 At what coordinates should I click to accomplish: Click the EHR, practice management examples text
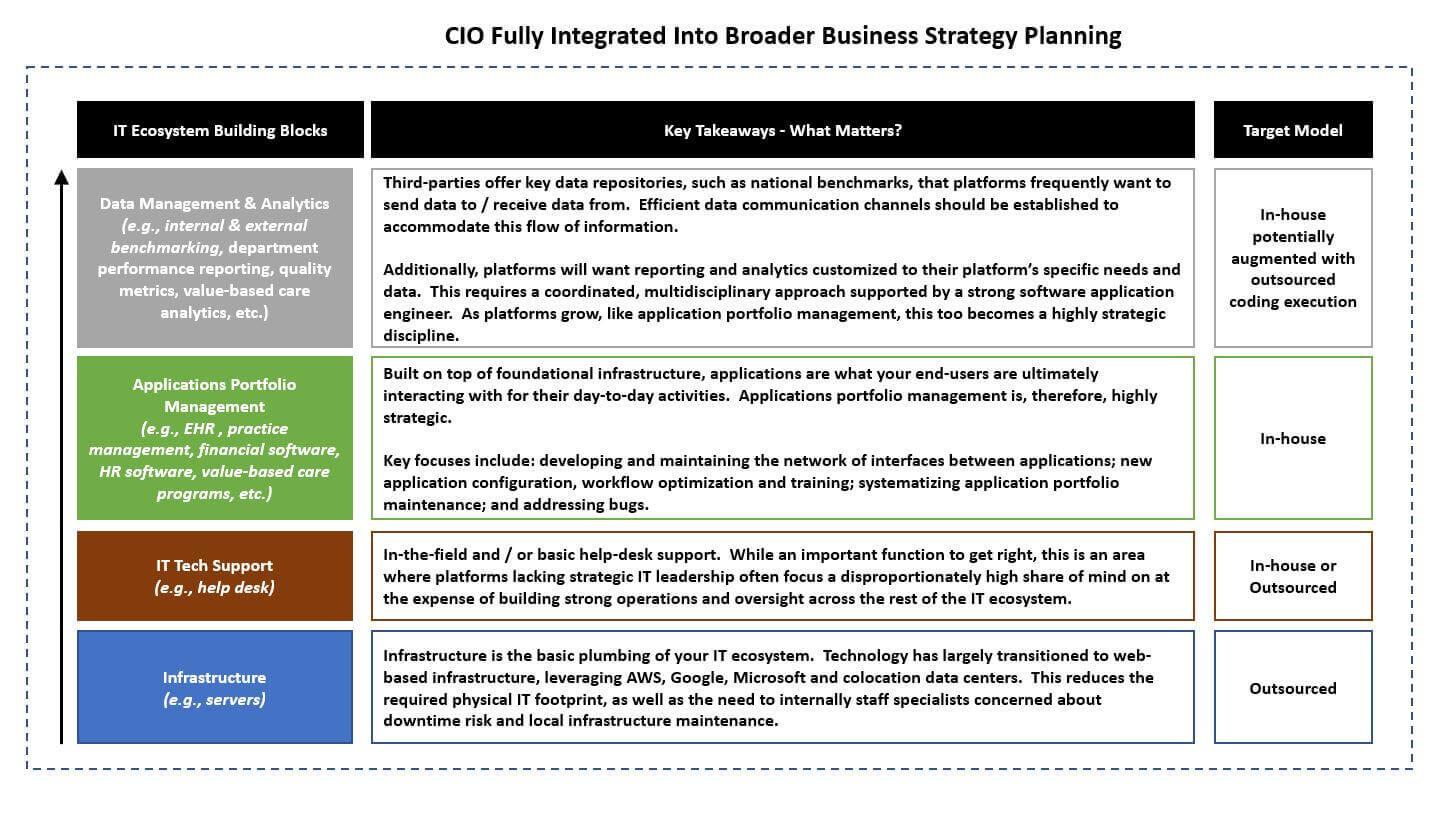coord(215,461)
